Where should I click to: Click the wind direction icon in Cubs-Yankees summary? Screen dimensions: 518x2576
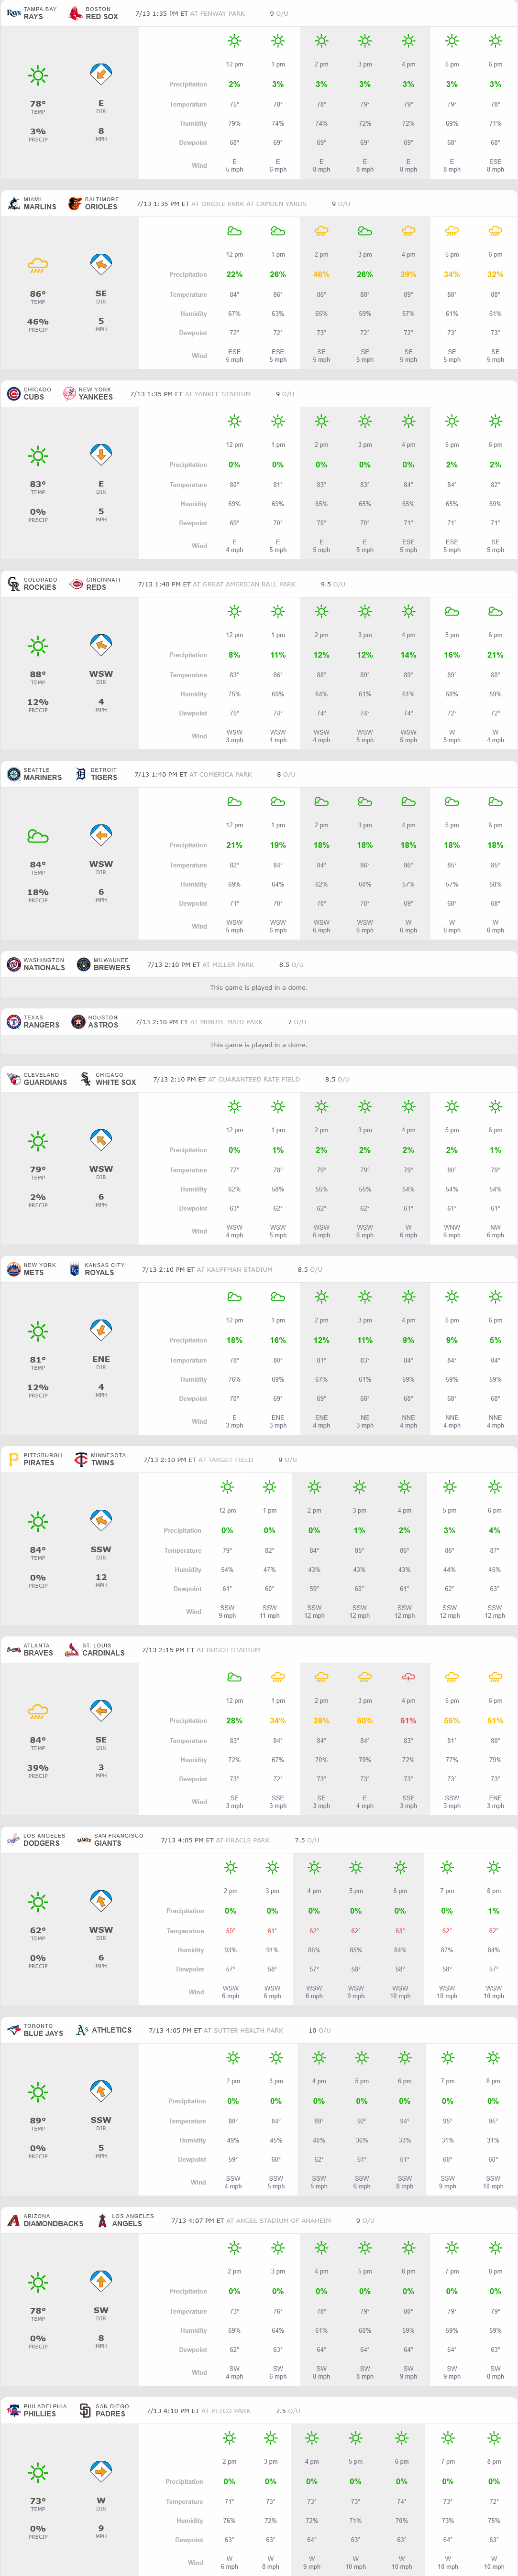pos(101,455)
